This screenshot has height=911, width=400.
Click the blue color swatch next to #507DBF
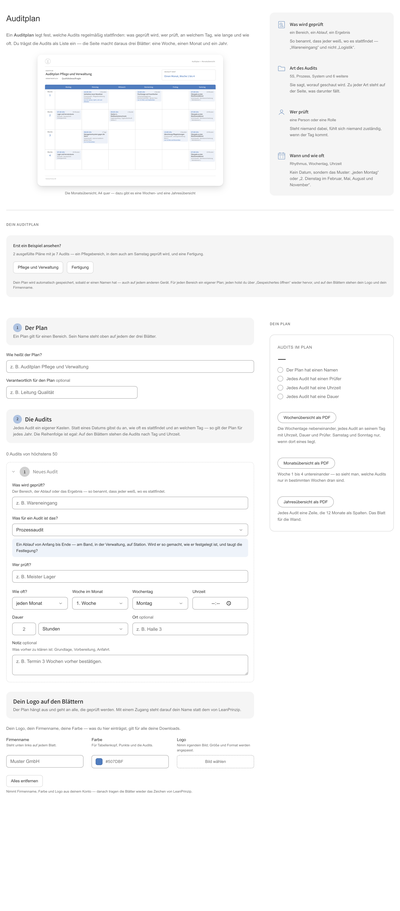click(x=99, y=762)
